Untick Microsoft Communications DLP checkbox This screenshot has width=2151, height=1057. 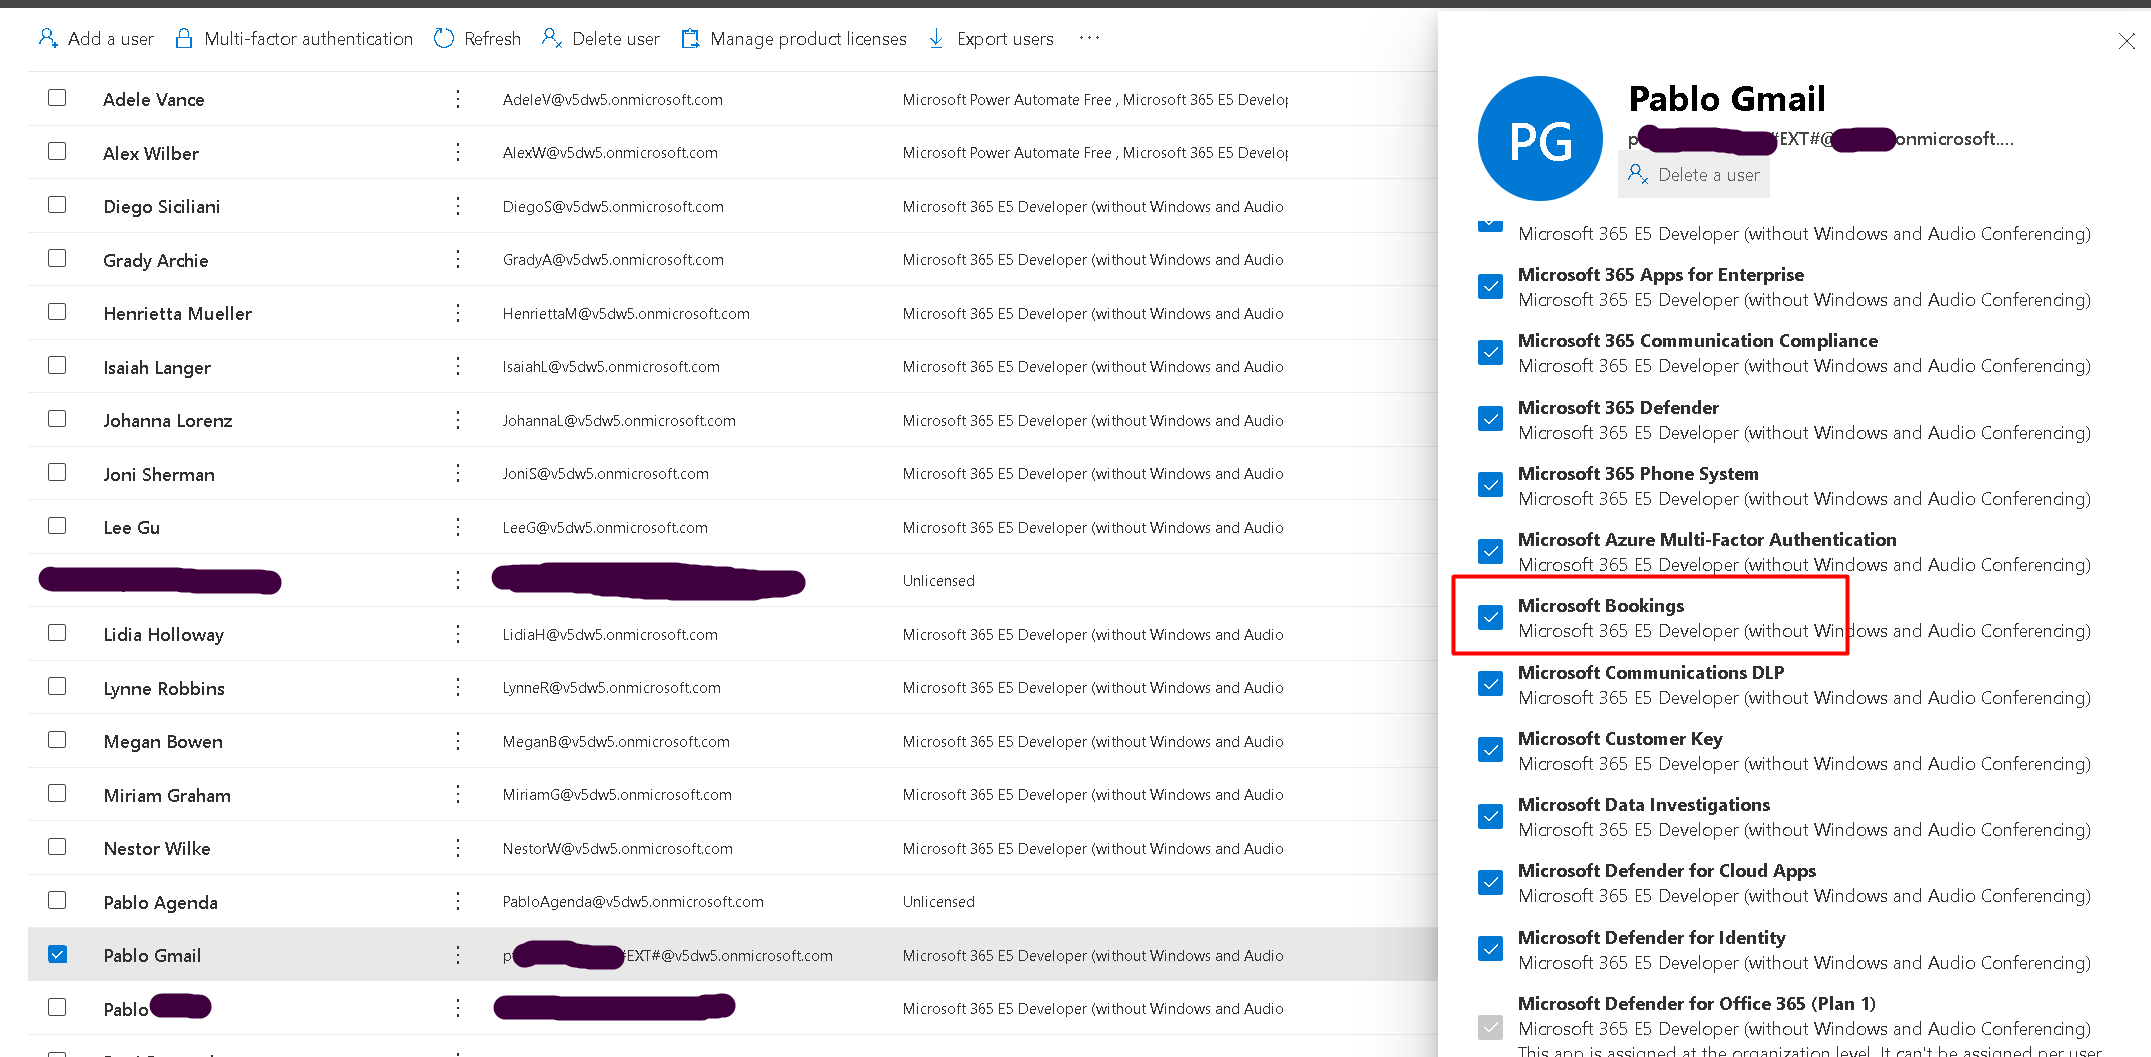1490,684
